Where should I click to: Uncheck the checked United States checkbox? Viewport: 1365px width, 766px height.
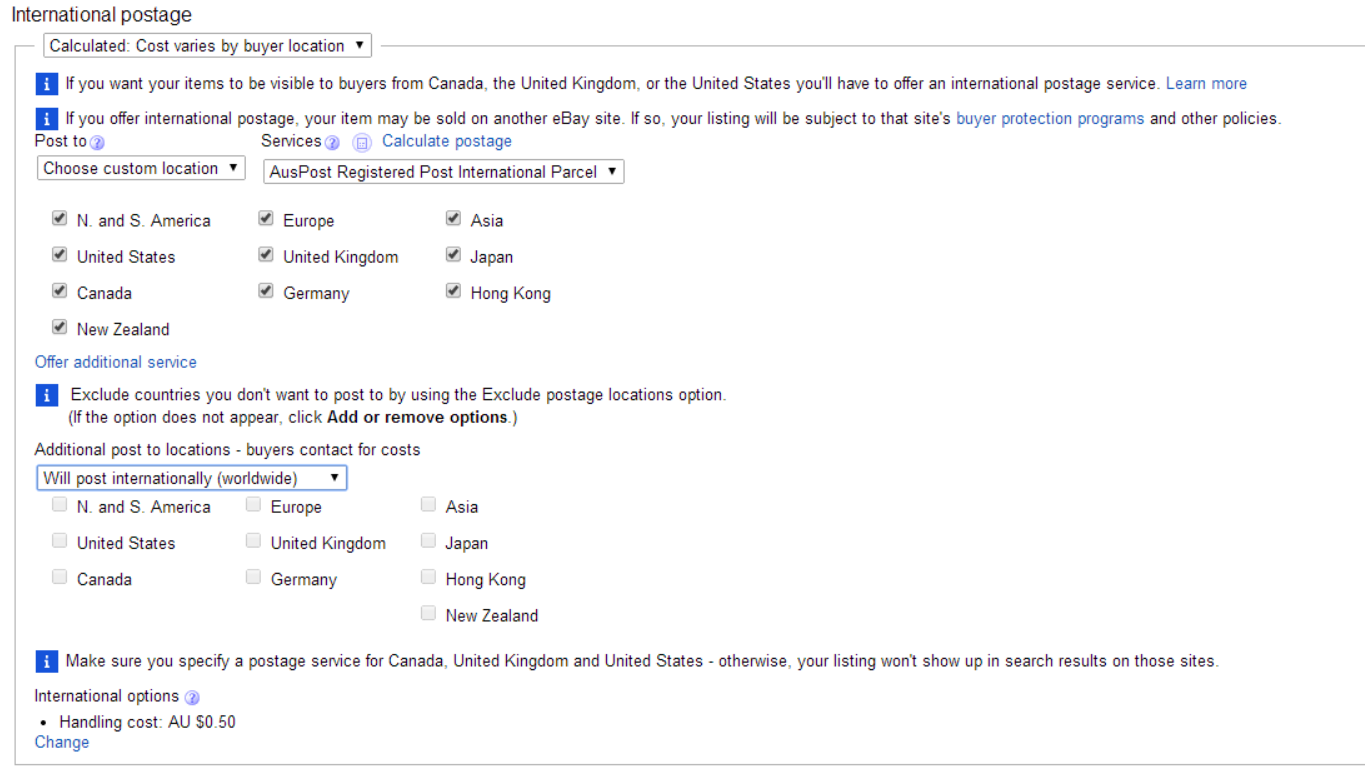60,255
